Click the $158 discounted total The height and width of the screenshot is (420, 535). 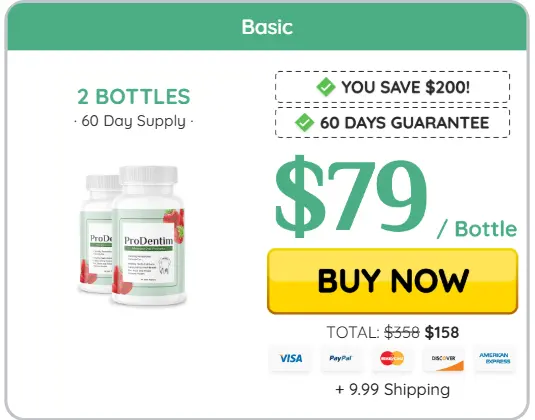pos(442,332)
